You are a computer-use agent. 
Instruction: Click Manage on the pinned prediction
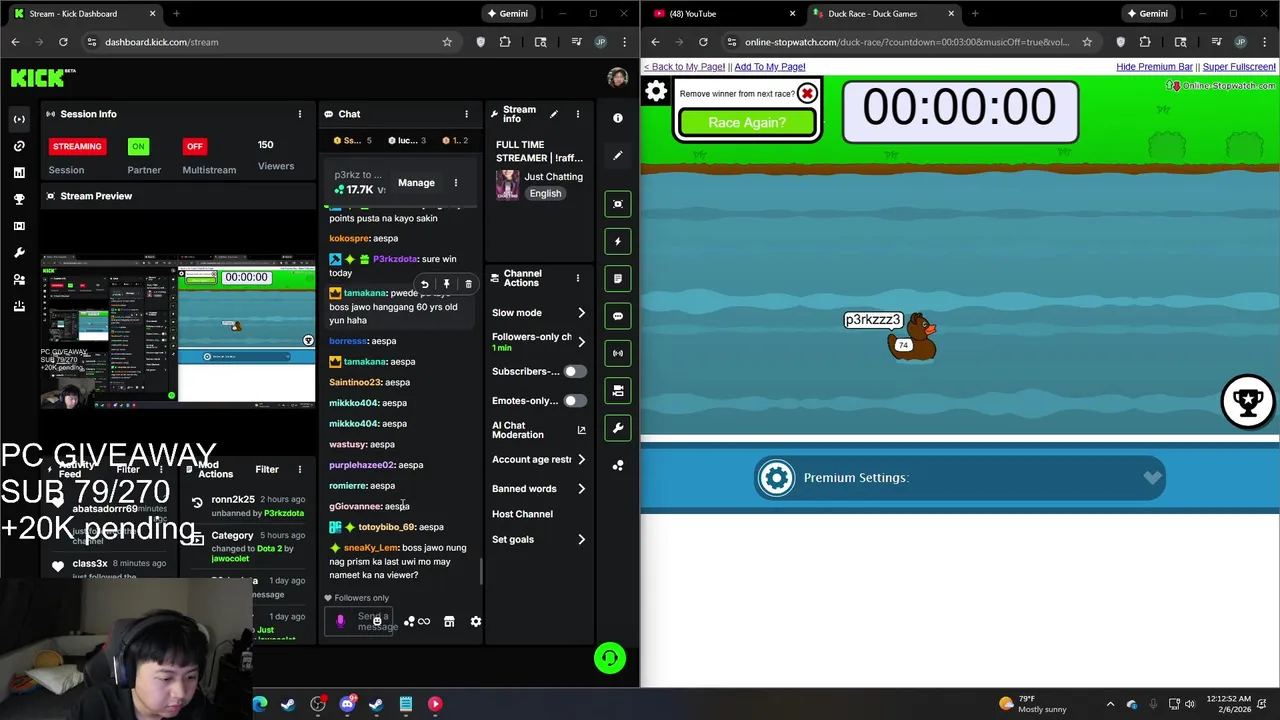(416, 183)
